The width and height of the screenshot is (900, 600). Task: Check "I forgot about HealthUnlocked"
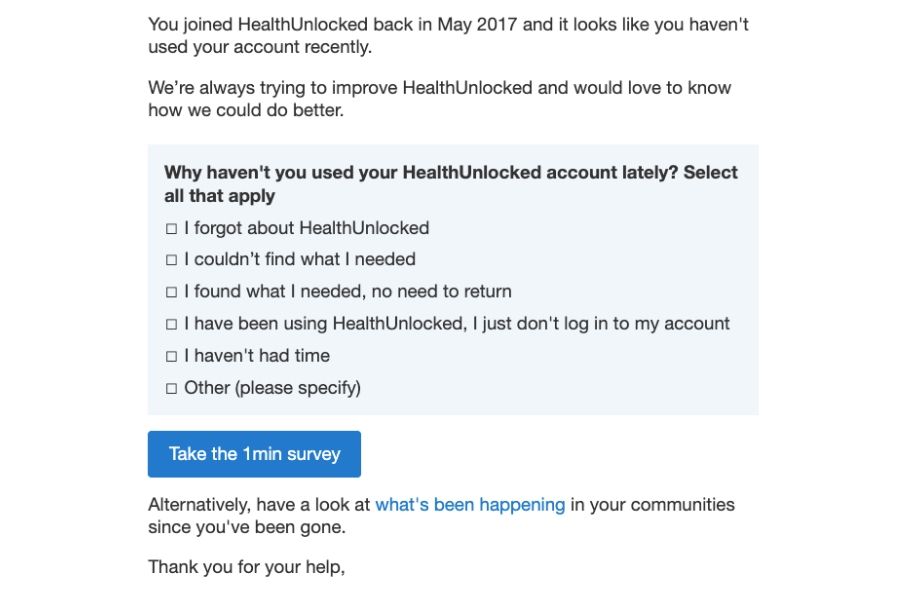click(170, 228)
